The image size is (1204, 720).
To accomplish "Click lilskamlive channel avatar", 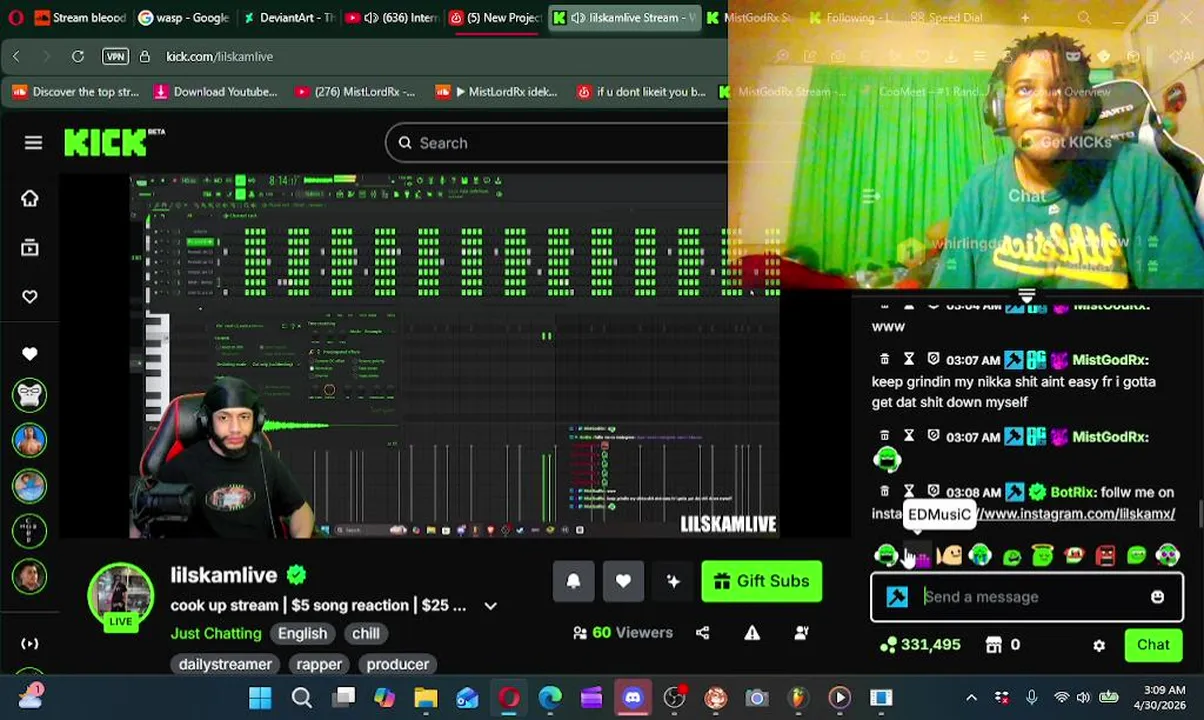I will pyautogui.click(x=121, y=596).
